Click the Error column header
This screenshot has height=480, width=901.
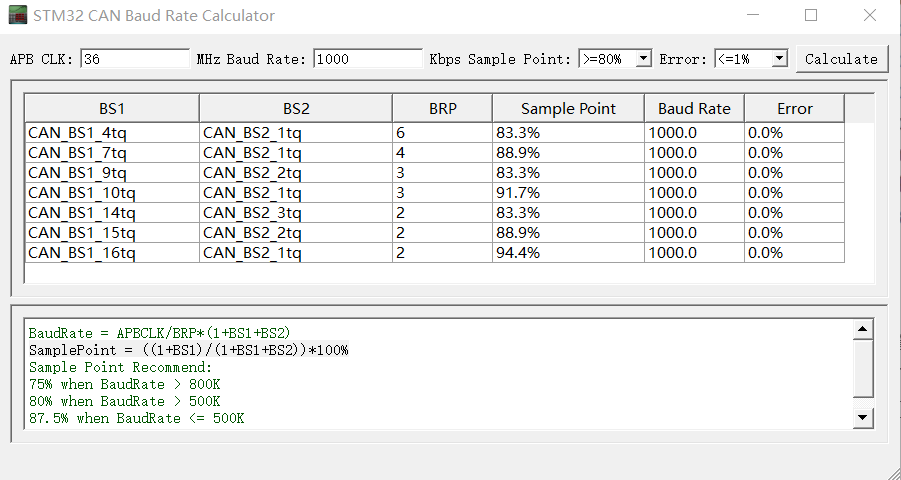[795, 109]
